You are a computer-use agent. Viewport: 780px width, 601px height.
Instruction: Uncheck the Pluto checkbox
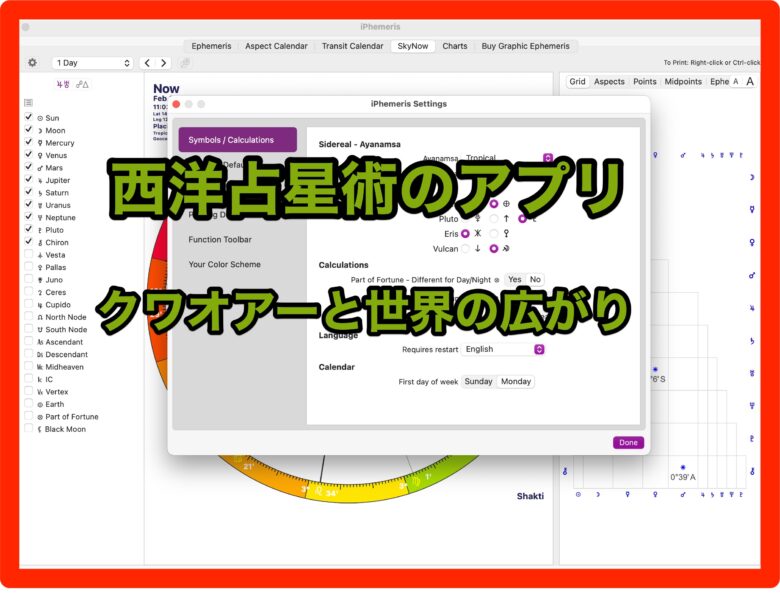click(x=29, y=229)
